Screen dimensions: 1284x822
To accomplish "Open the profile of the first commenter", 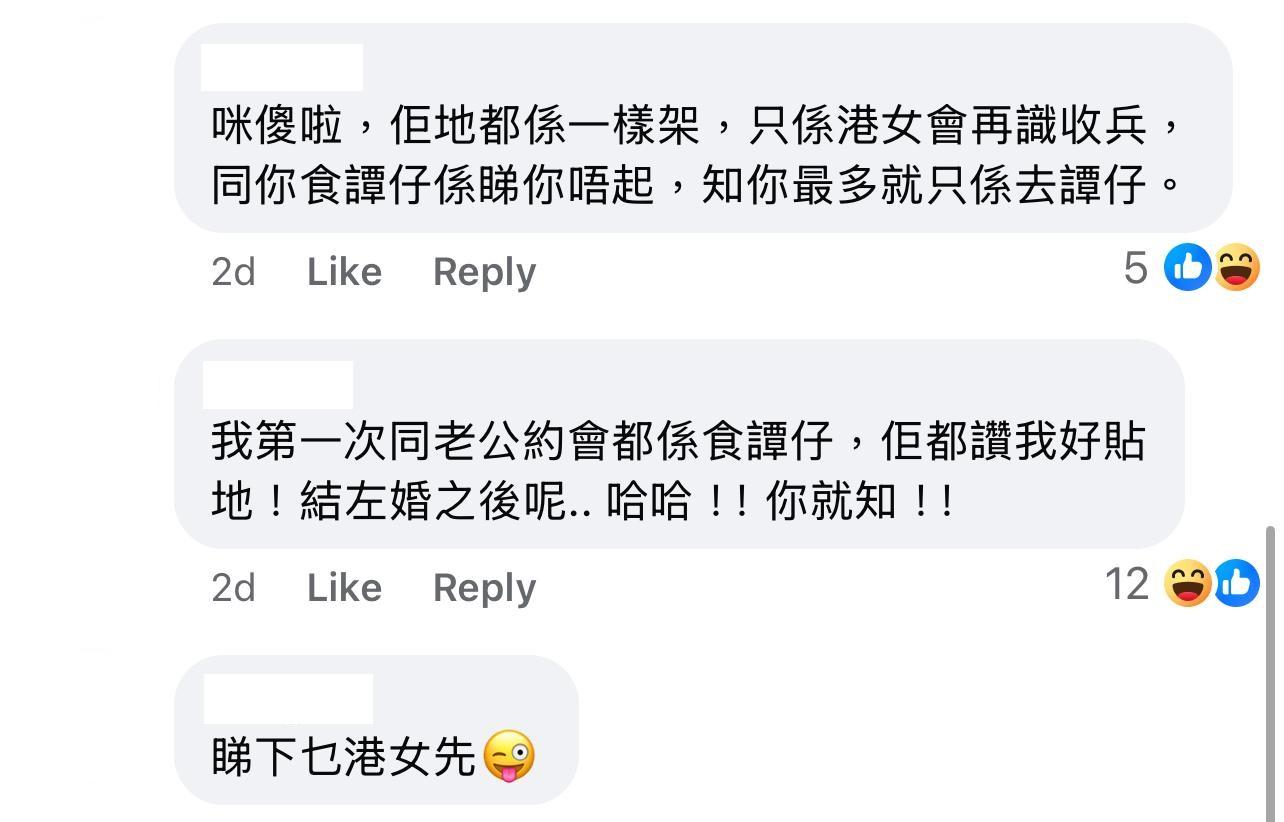I will pos(281,68).
